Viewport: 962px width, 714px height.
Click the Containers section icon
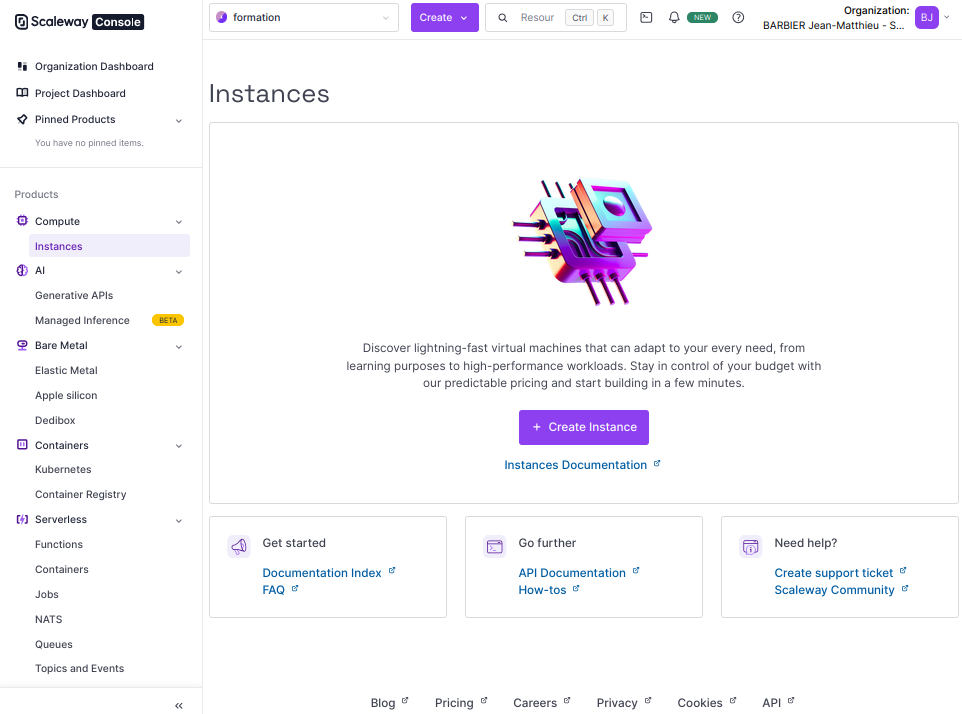pos(22,445)
